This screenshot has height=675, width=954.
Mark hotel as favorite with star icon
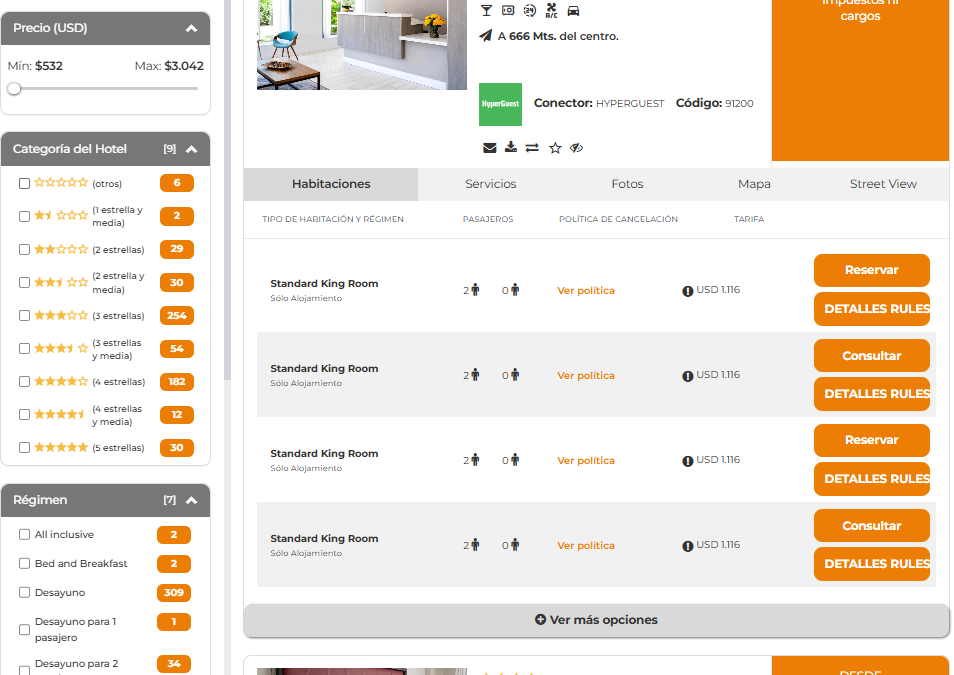point(555,148)
